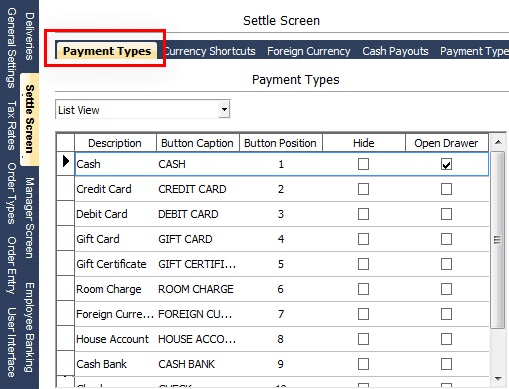Enable Open Drawer for Debit Card
This screenshot has width=509, height=389.
tap(446, 214)
